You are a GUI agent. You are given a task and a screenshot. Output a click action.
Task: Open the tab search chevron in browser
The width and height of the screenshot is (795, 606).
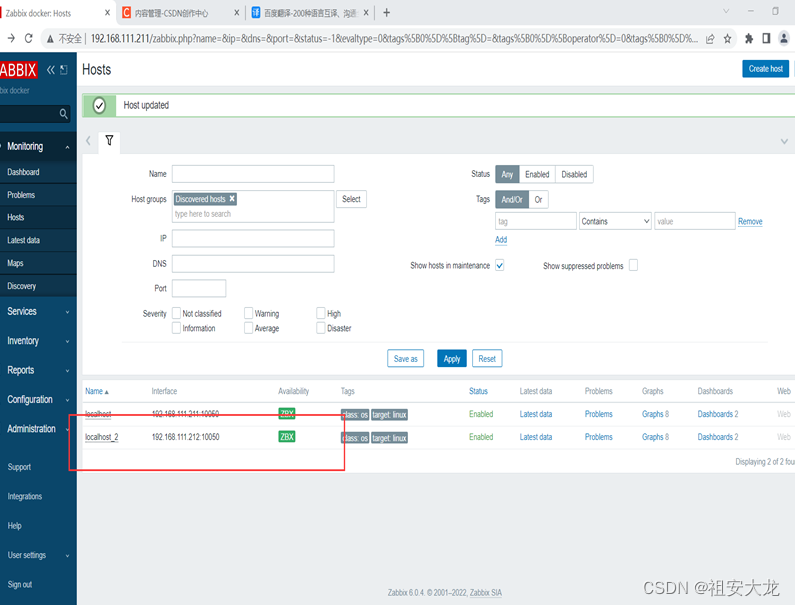point(726,11)
